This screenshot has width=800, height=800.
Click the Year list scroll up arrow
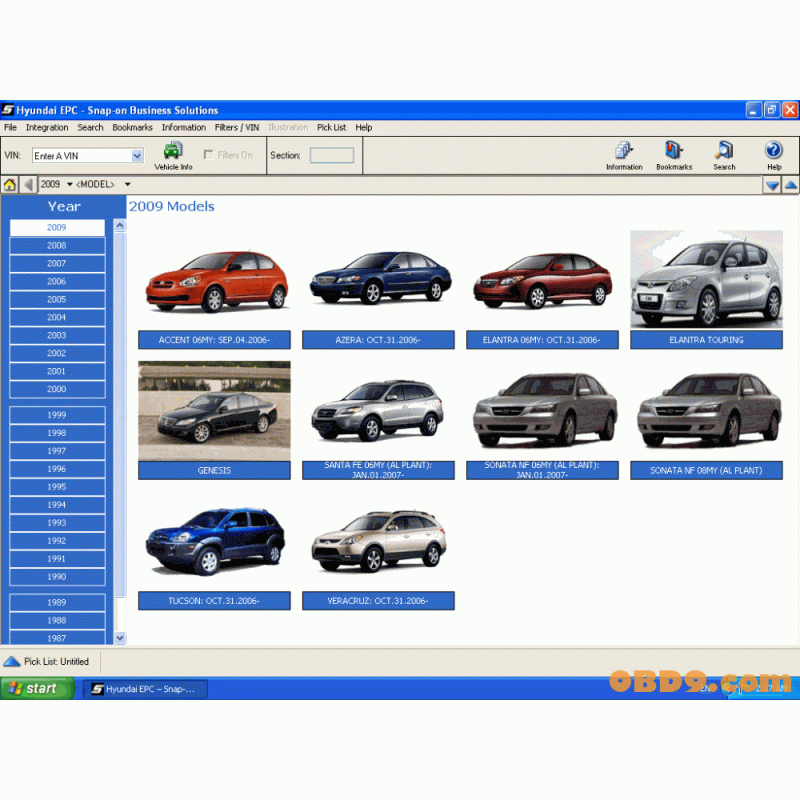point(120,225)
